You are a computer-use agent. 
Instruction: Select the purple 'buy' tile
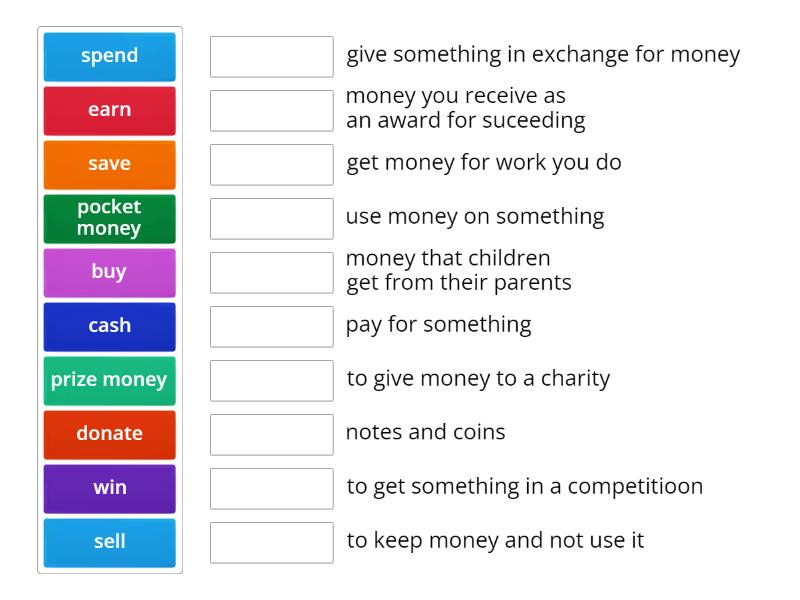point(109,273)
